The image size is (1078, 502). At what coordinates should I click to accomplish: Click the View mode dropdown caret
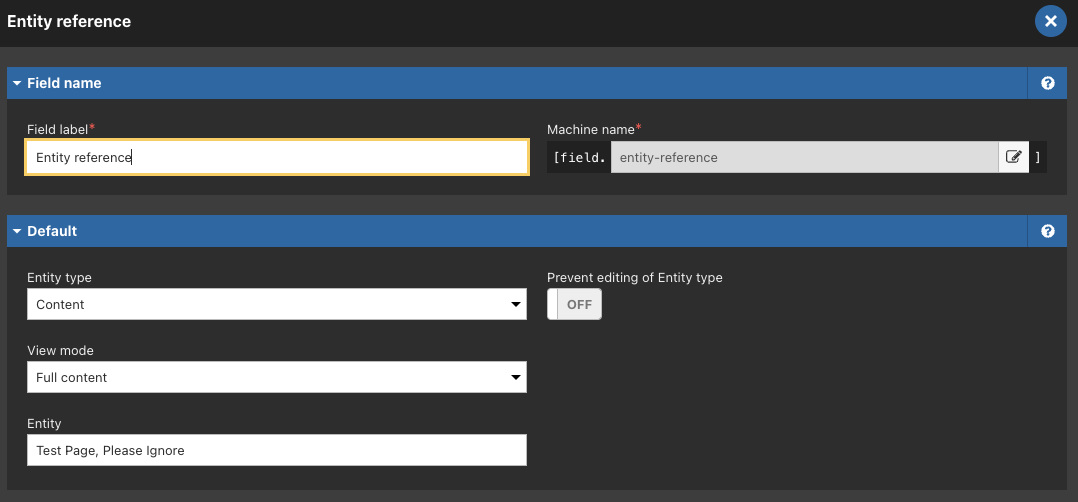click(x=516, y=378)
